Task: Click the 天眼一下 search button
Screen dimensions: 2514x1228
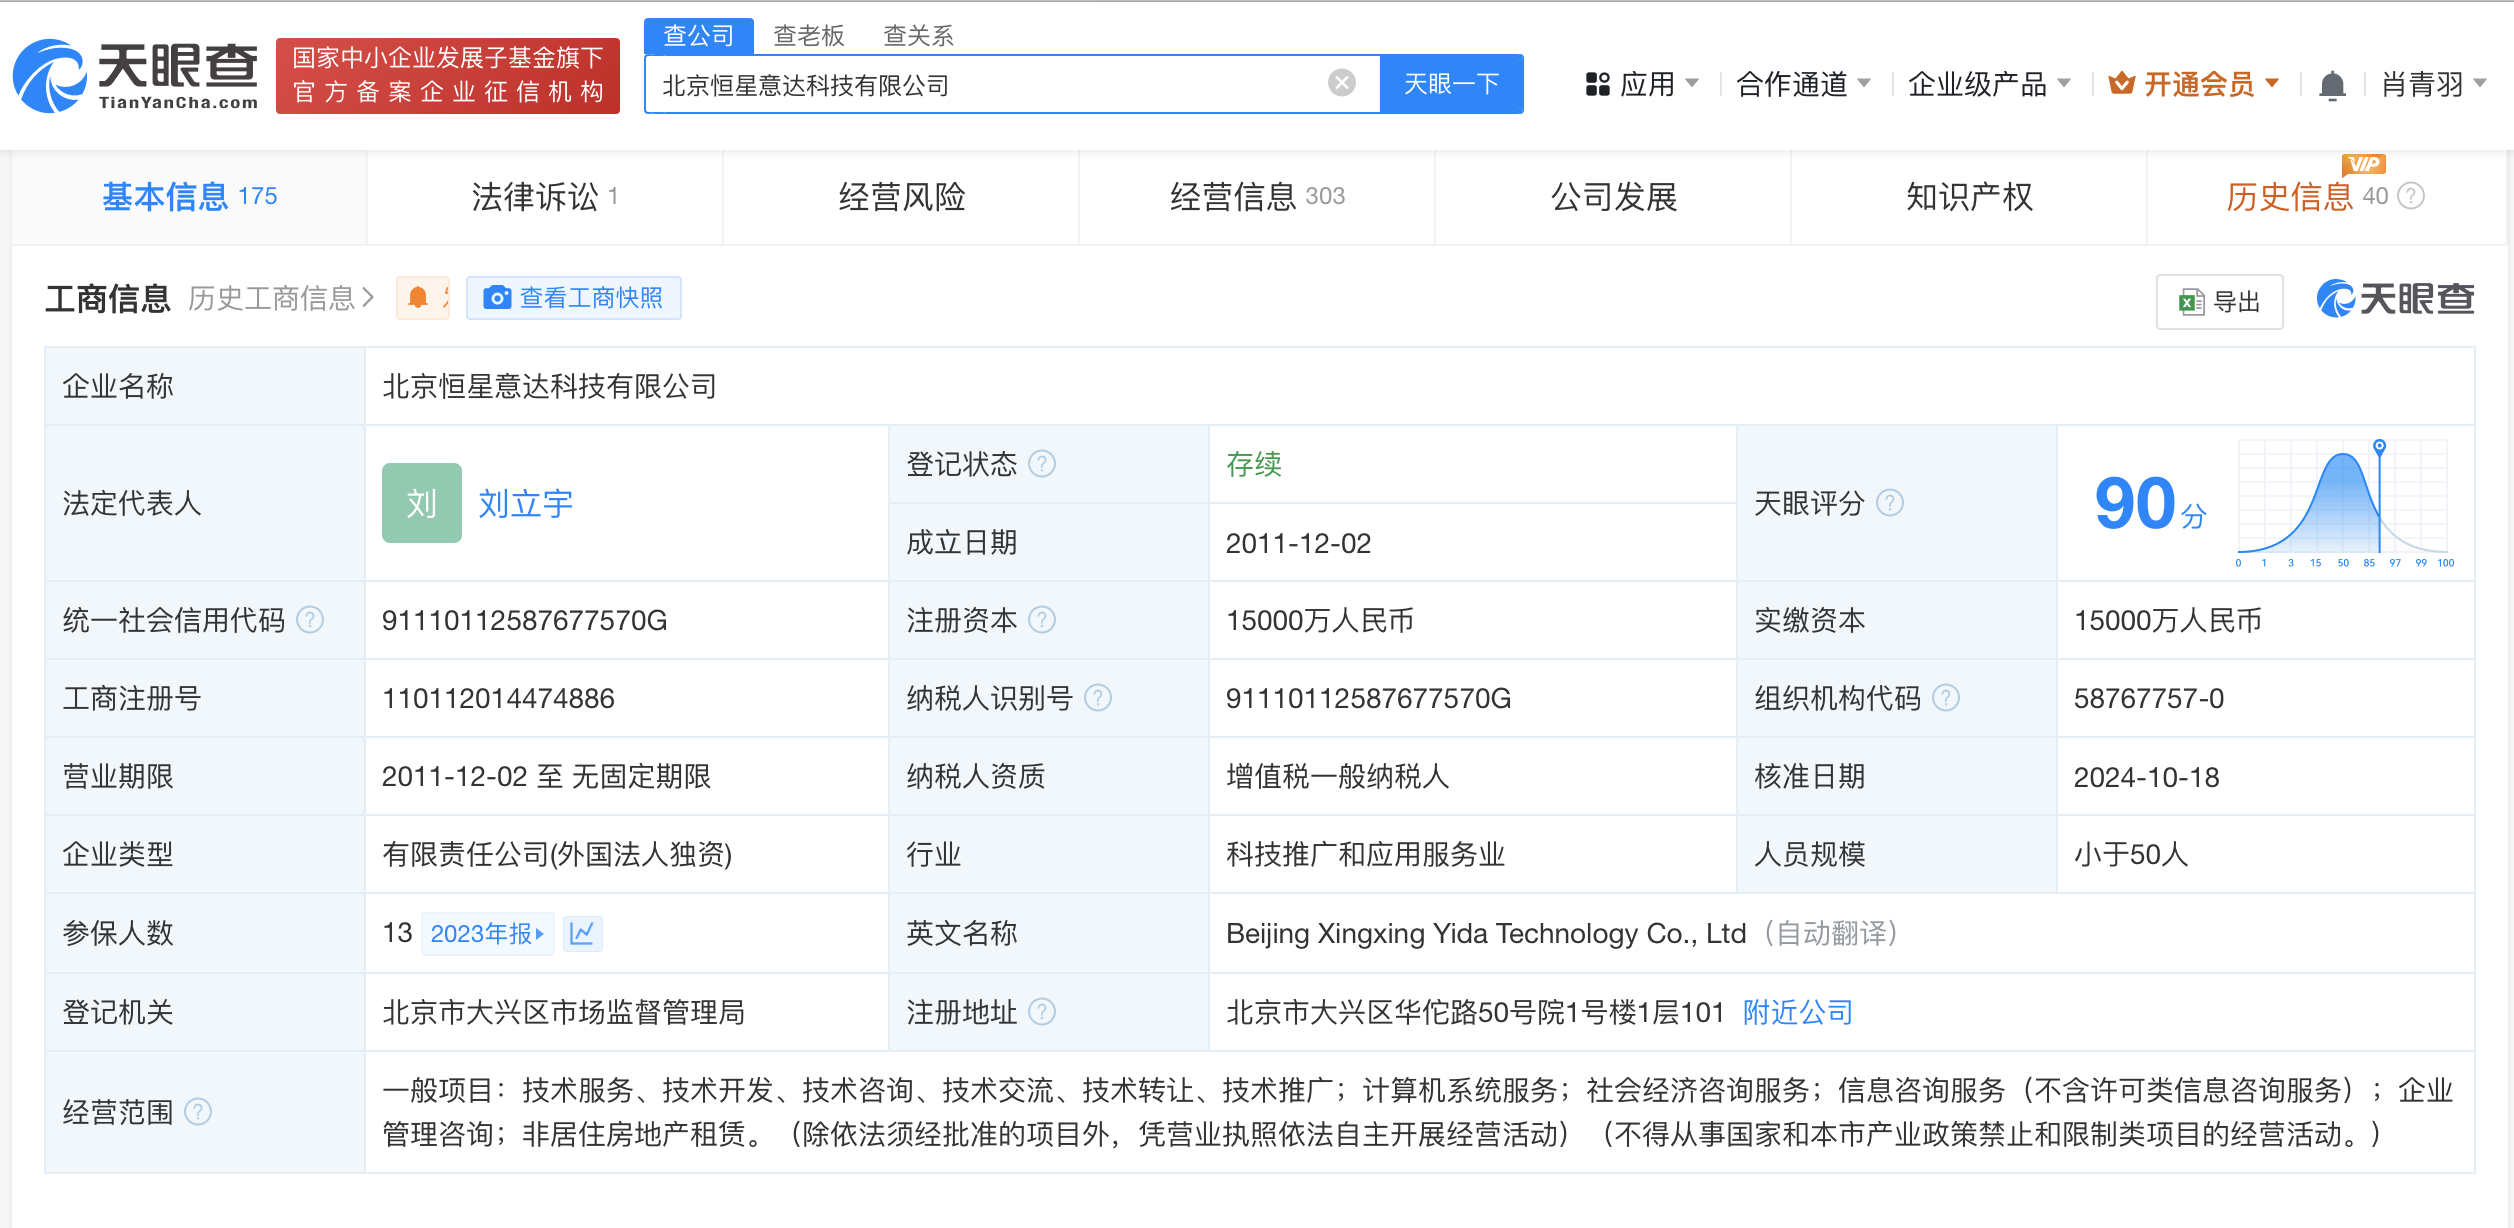Action: pyautogui.click(x=1451, y=84)
